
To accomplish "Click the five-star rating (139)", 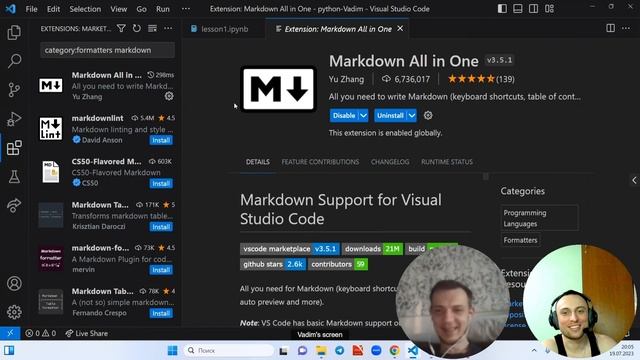I will pyautogui.click(x=481, y=79).
